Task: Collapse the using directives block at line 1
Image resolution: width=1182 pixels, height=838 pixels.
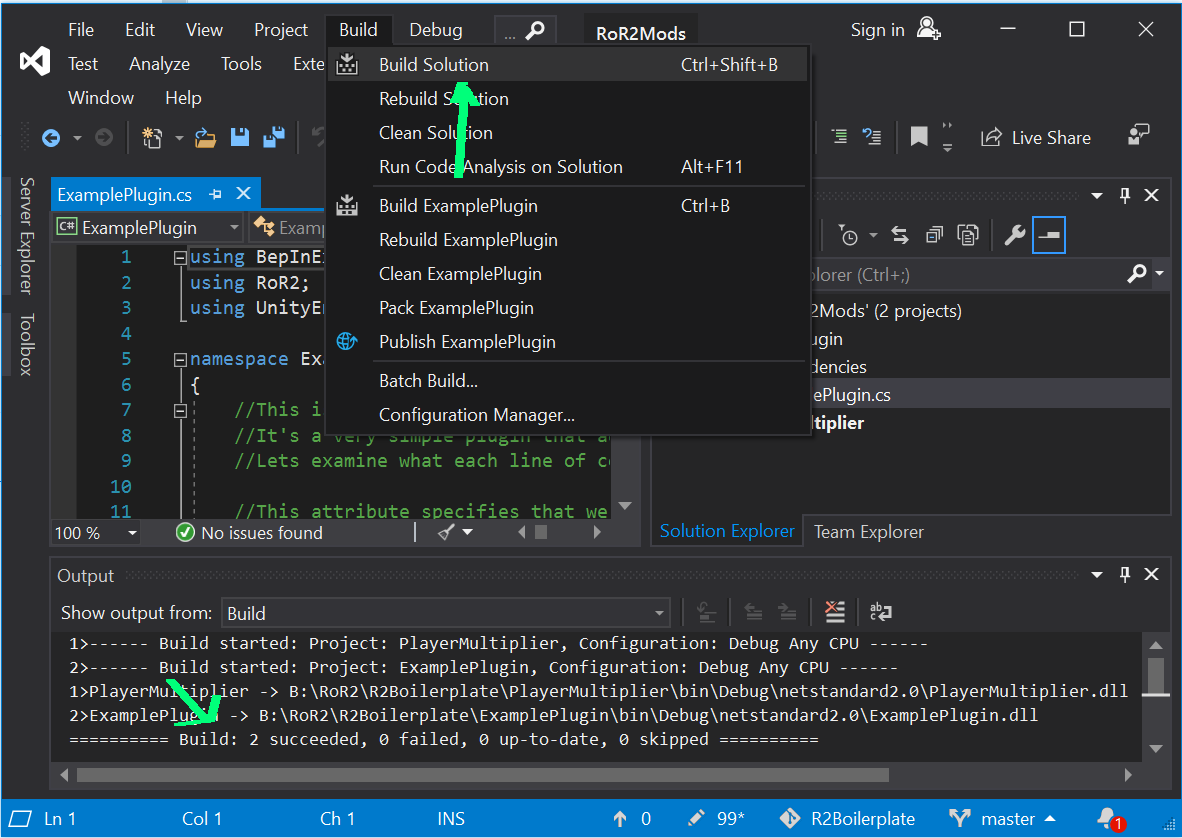Action: coord(179,258)
